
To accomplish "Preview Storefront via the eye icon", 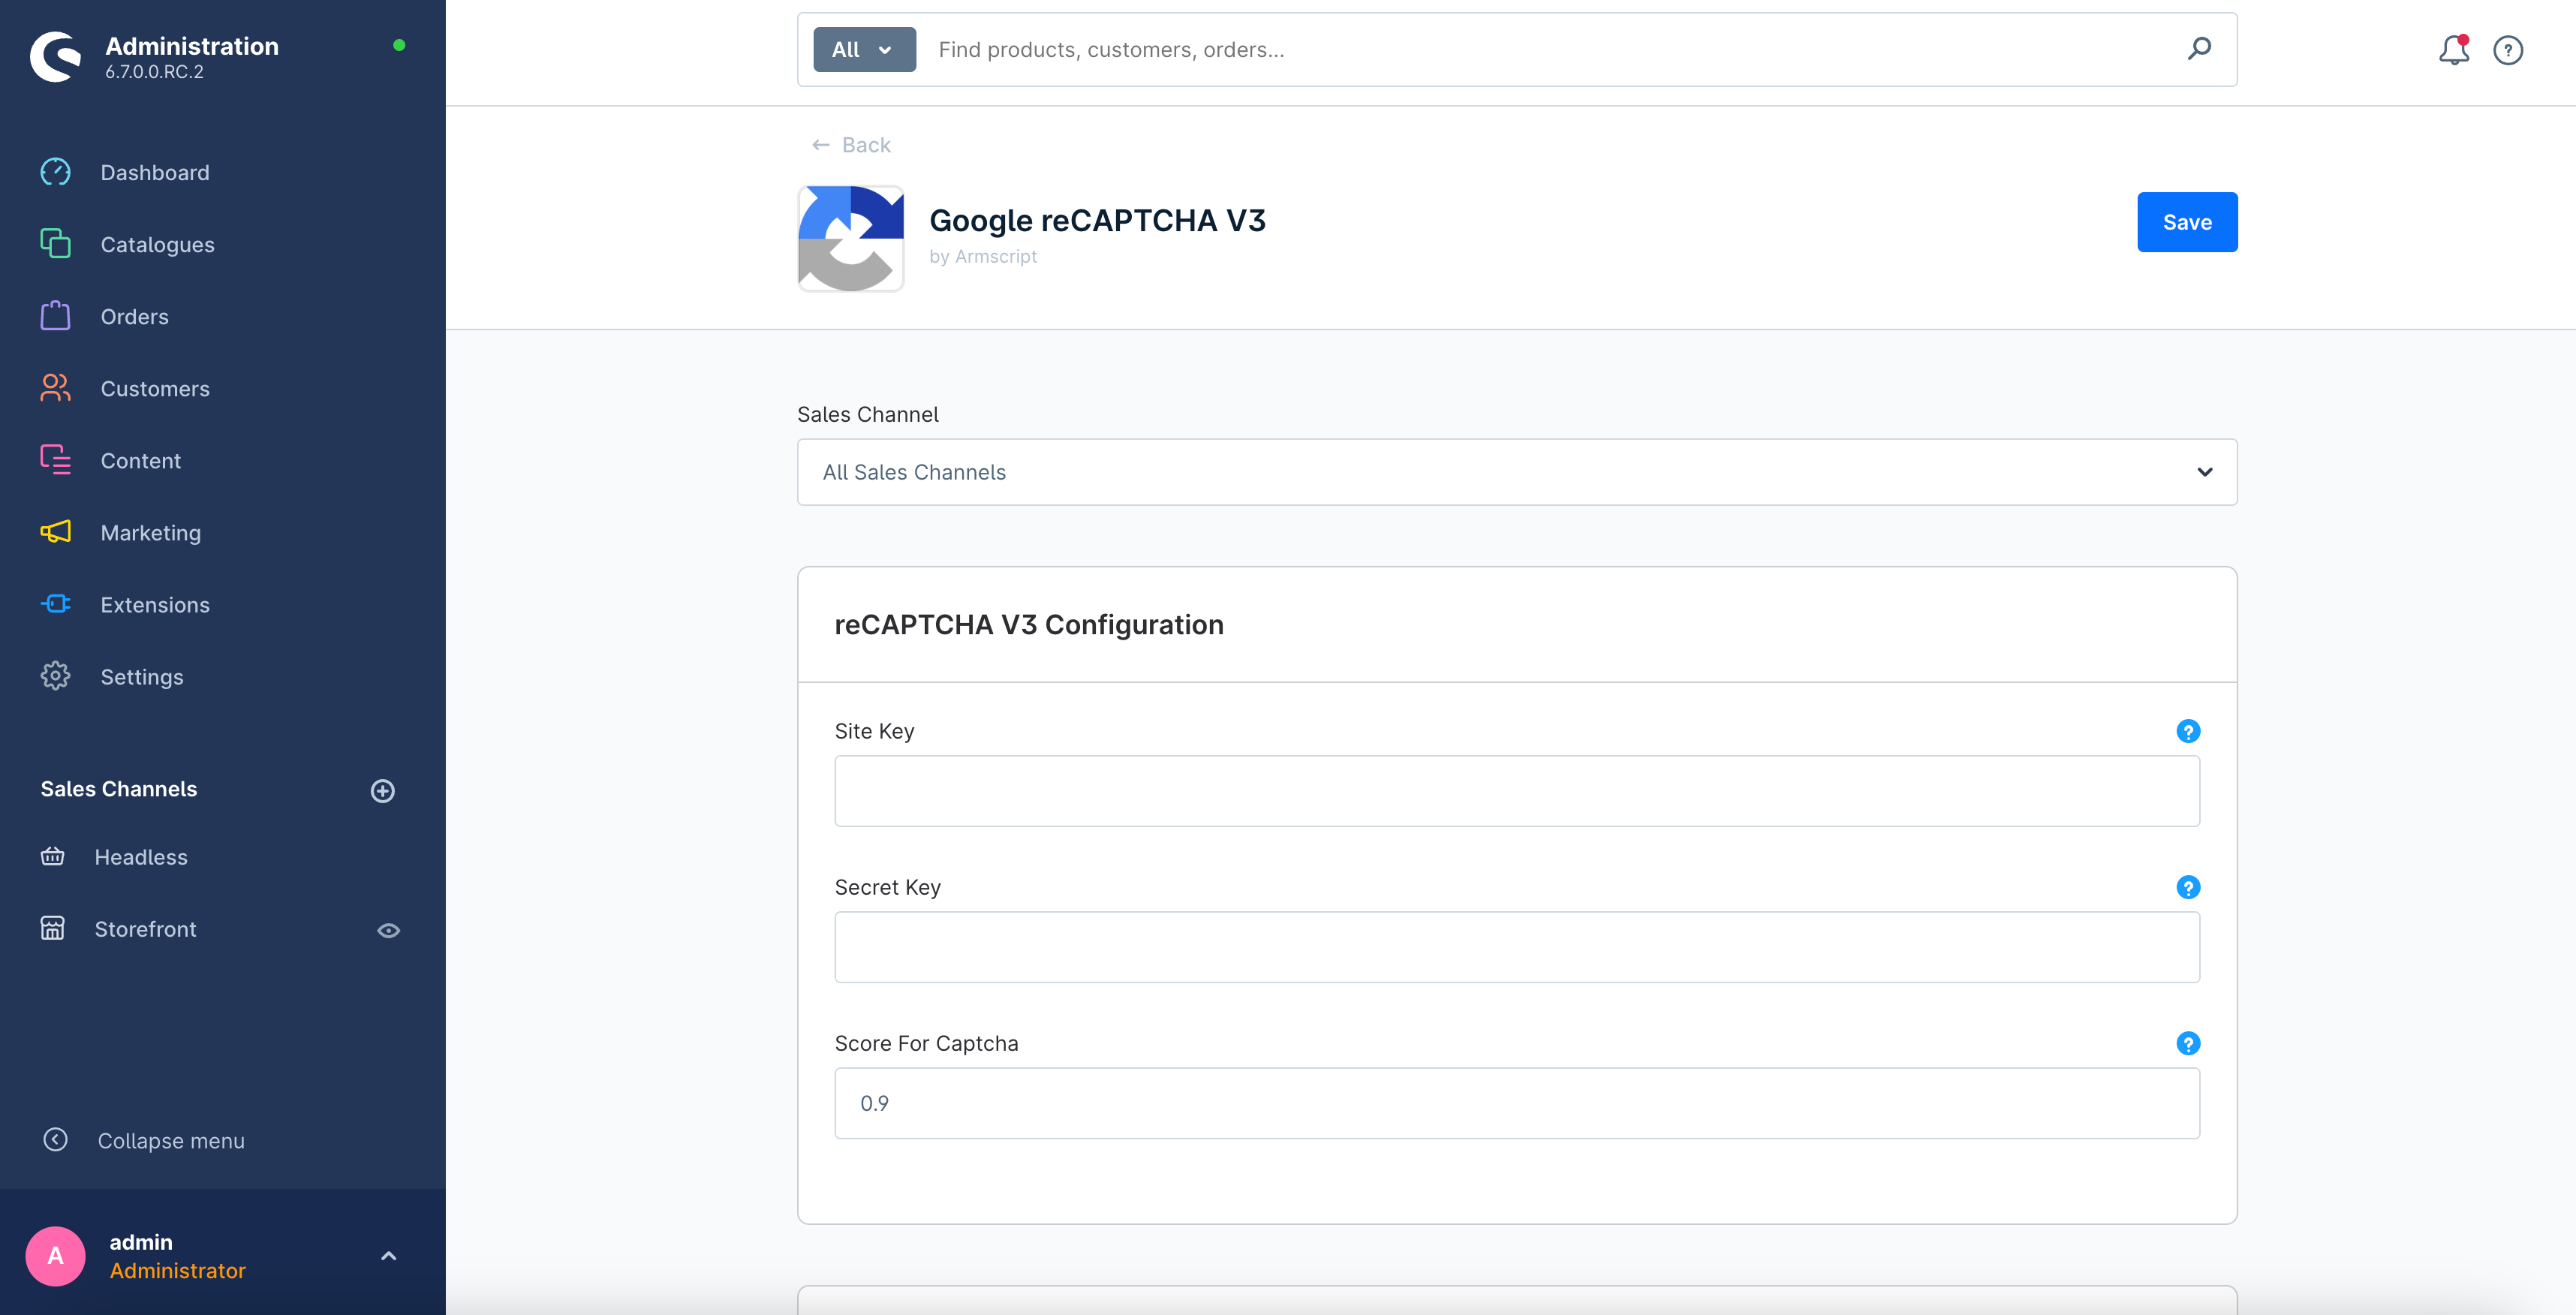I will (x=389, y=930).
